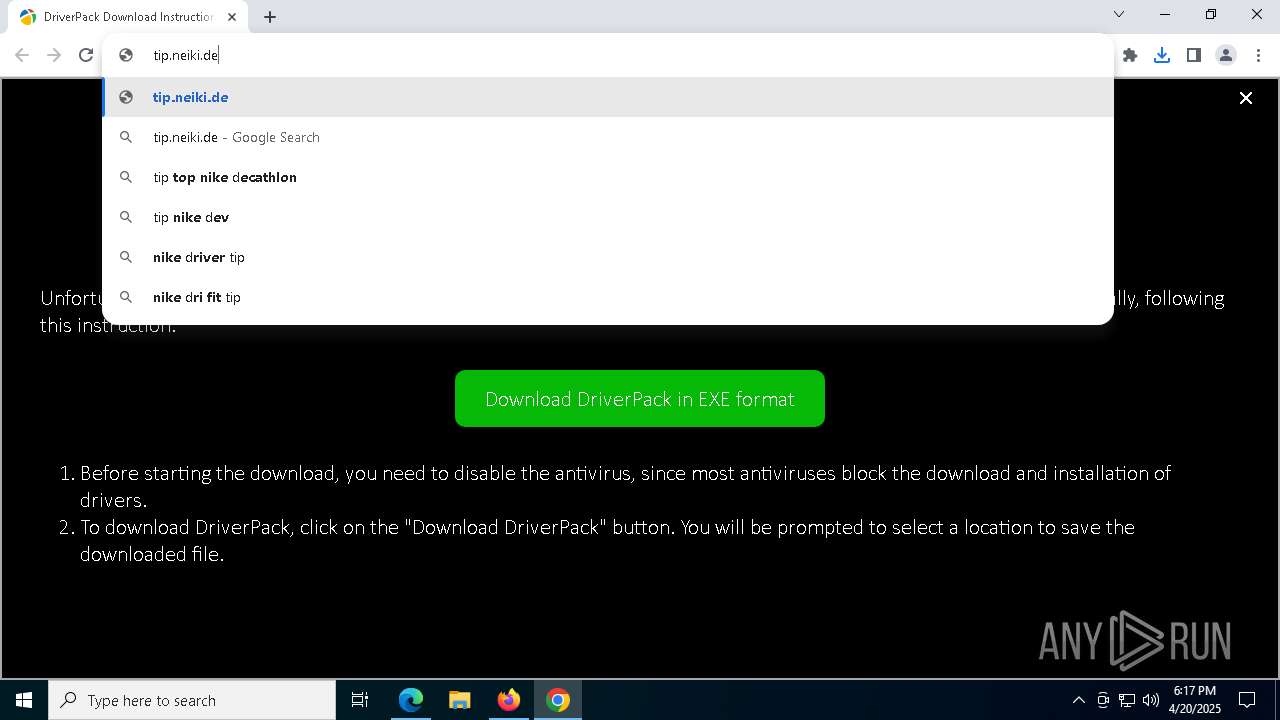This screenshot has height=720, width=1280.
Task: Click the tray device icon beside the chevron
Action: [1103, 700]
